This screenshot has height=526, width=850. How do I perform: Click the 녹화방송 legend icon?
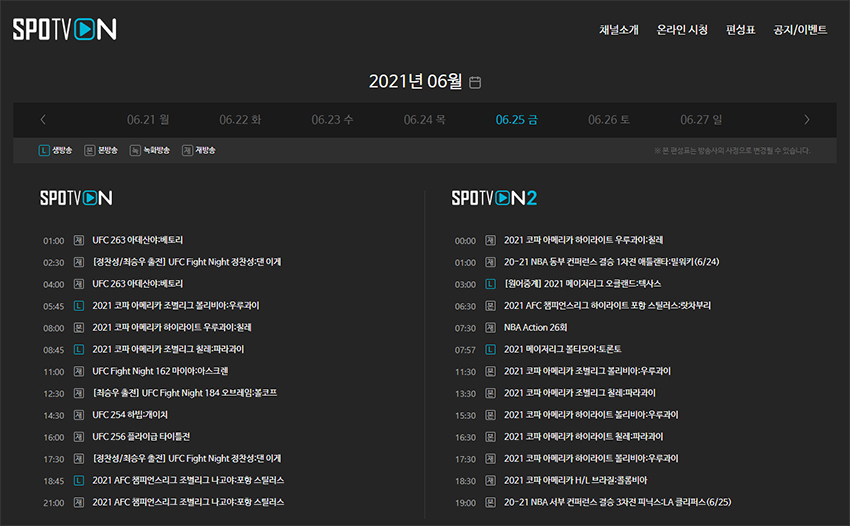135,150
